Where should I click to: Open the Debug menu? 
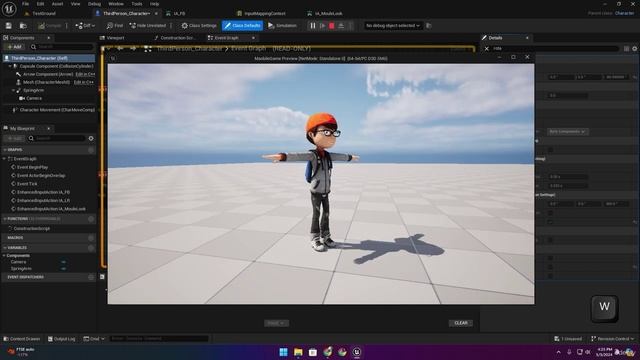click(94, 4)
